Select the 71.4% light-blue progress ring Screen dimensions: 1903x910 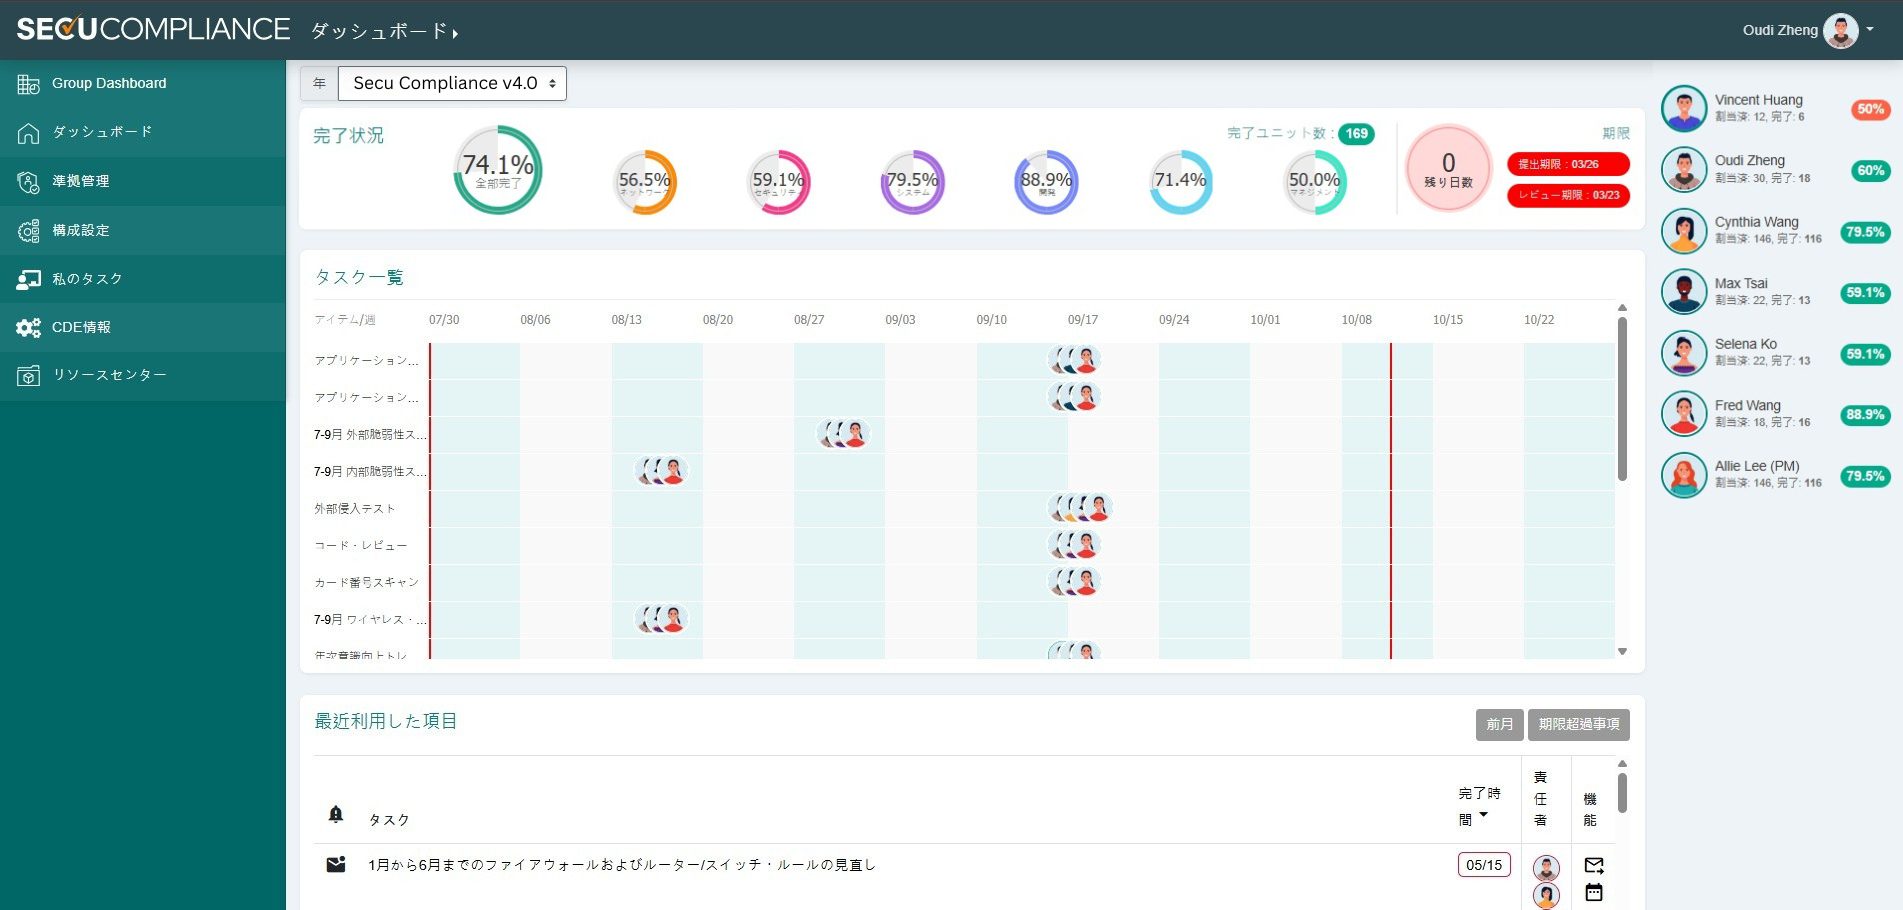[x=1181, y=182]
